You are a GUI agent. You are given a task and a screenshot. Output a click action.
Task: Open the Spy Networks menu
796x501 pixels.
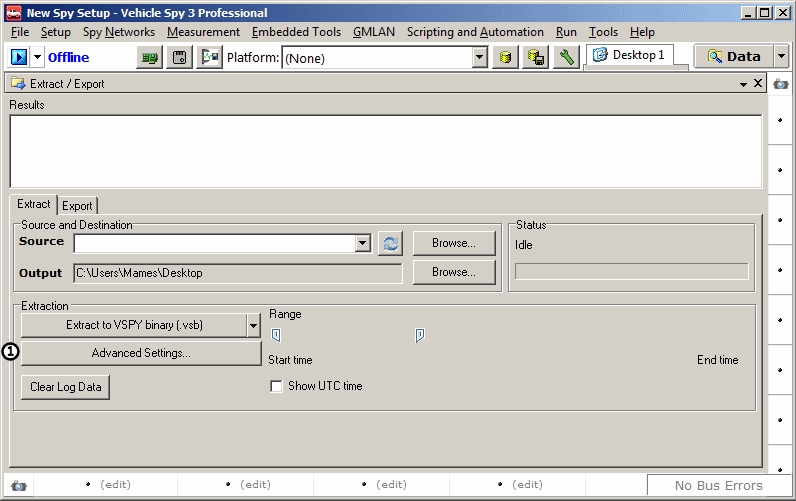[x=119, y=32]
